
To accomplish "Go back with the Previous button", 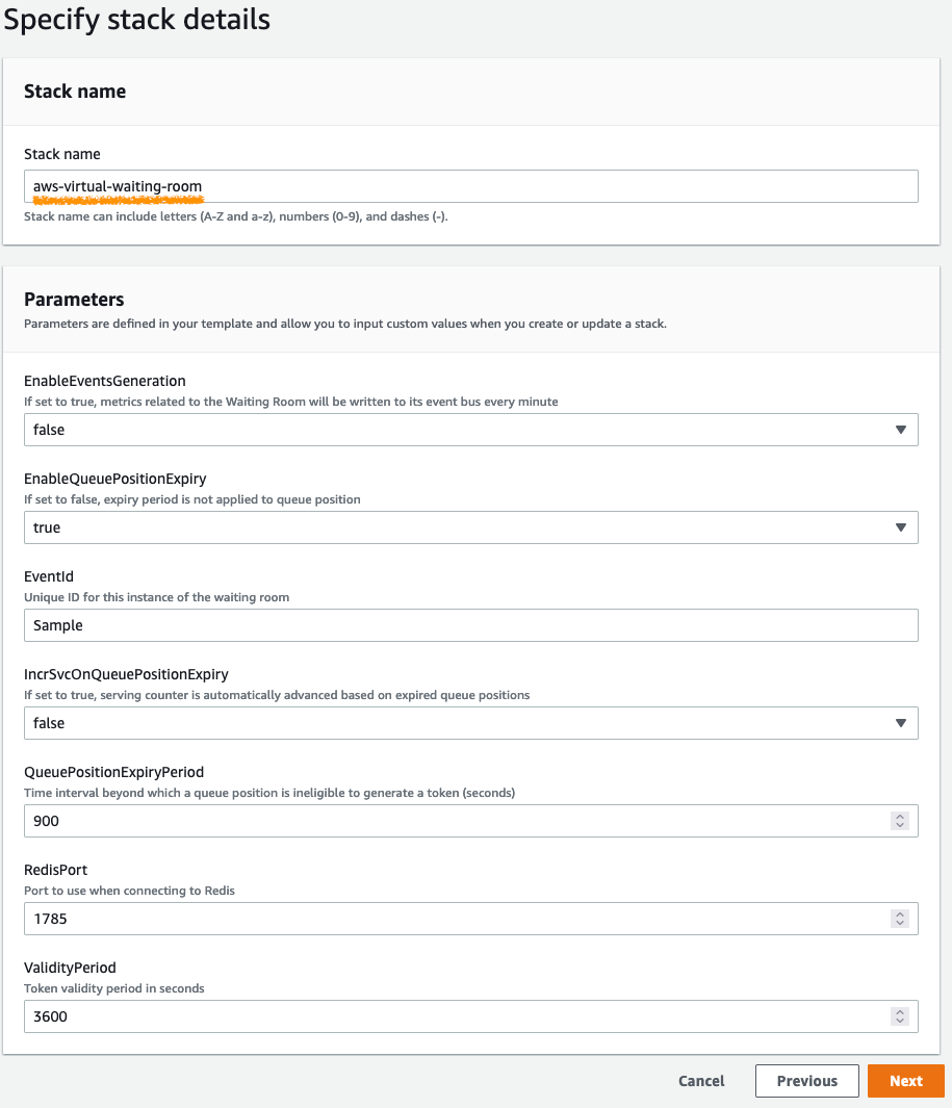I will pyautogui.click(x=806, y=1081).
